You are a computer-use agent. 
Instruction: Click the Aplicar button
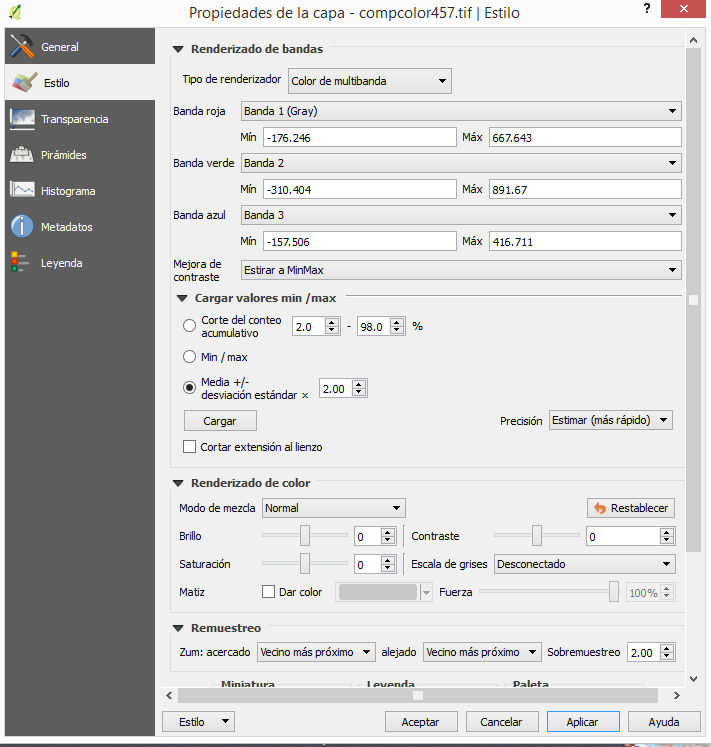pos(583,722)
